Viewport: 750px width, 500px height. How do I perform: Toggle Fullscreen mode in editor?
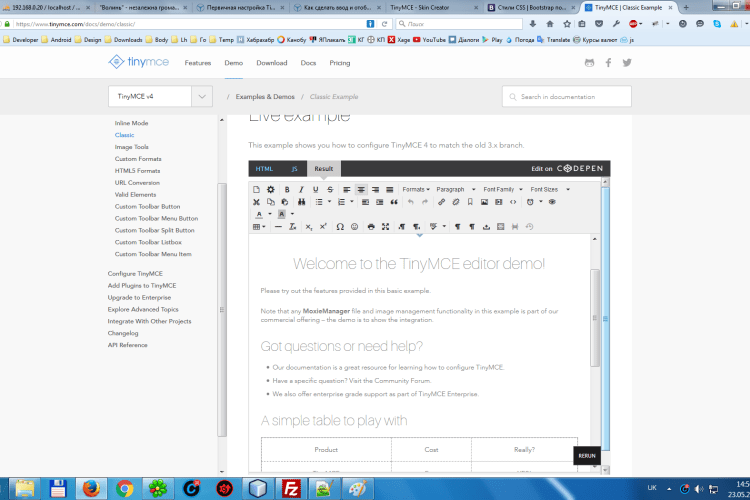(386, 227)
